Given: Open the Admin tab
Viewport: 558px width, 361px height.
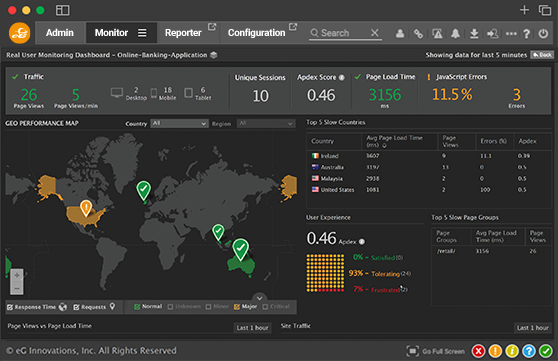Looking at the screenshot, I should [60, 33].
